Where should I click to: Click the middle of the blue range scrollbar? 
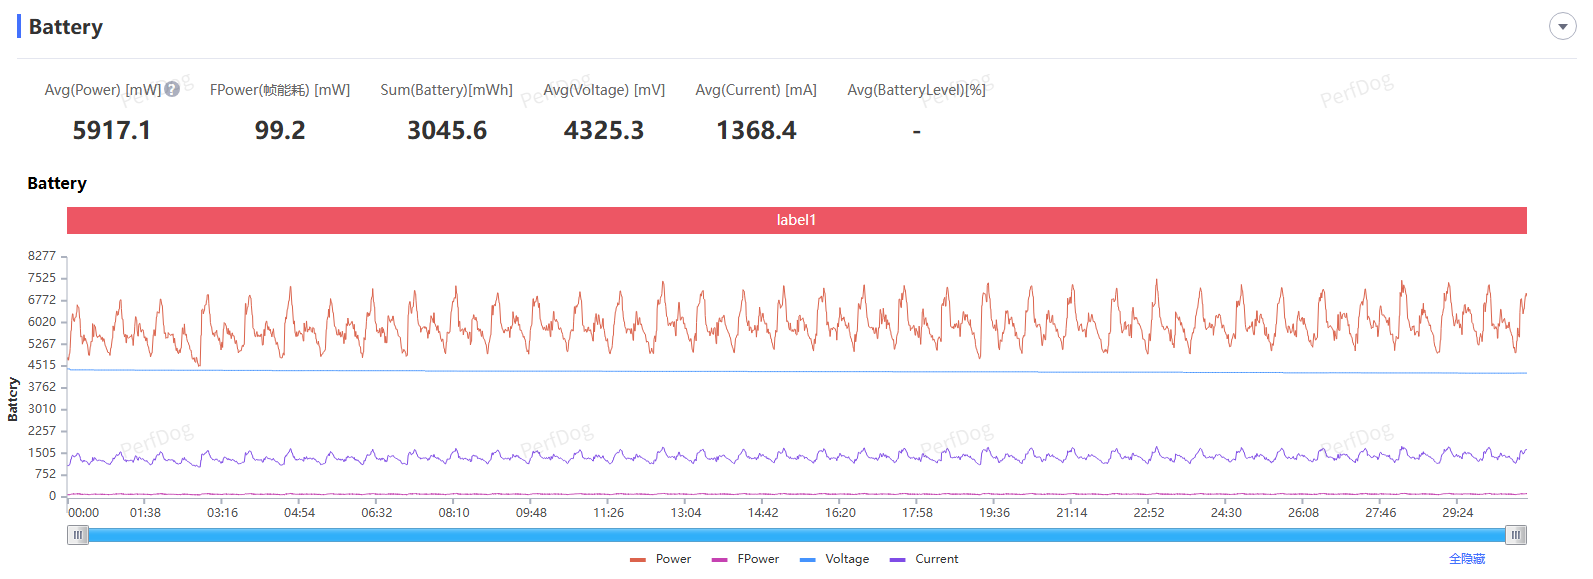point(796,535)
